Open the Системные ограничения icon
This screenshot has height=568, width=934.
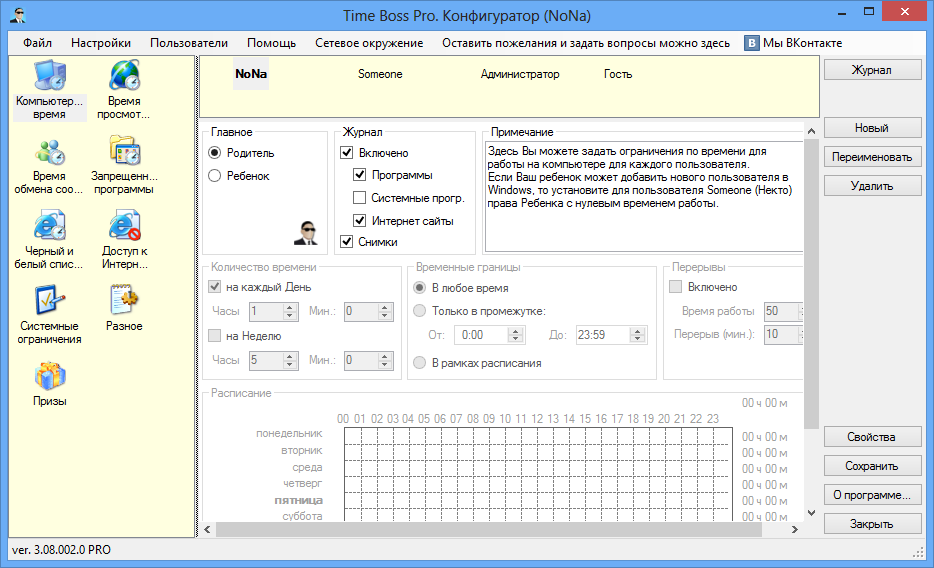(49, 301)
